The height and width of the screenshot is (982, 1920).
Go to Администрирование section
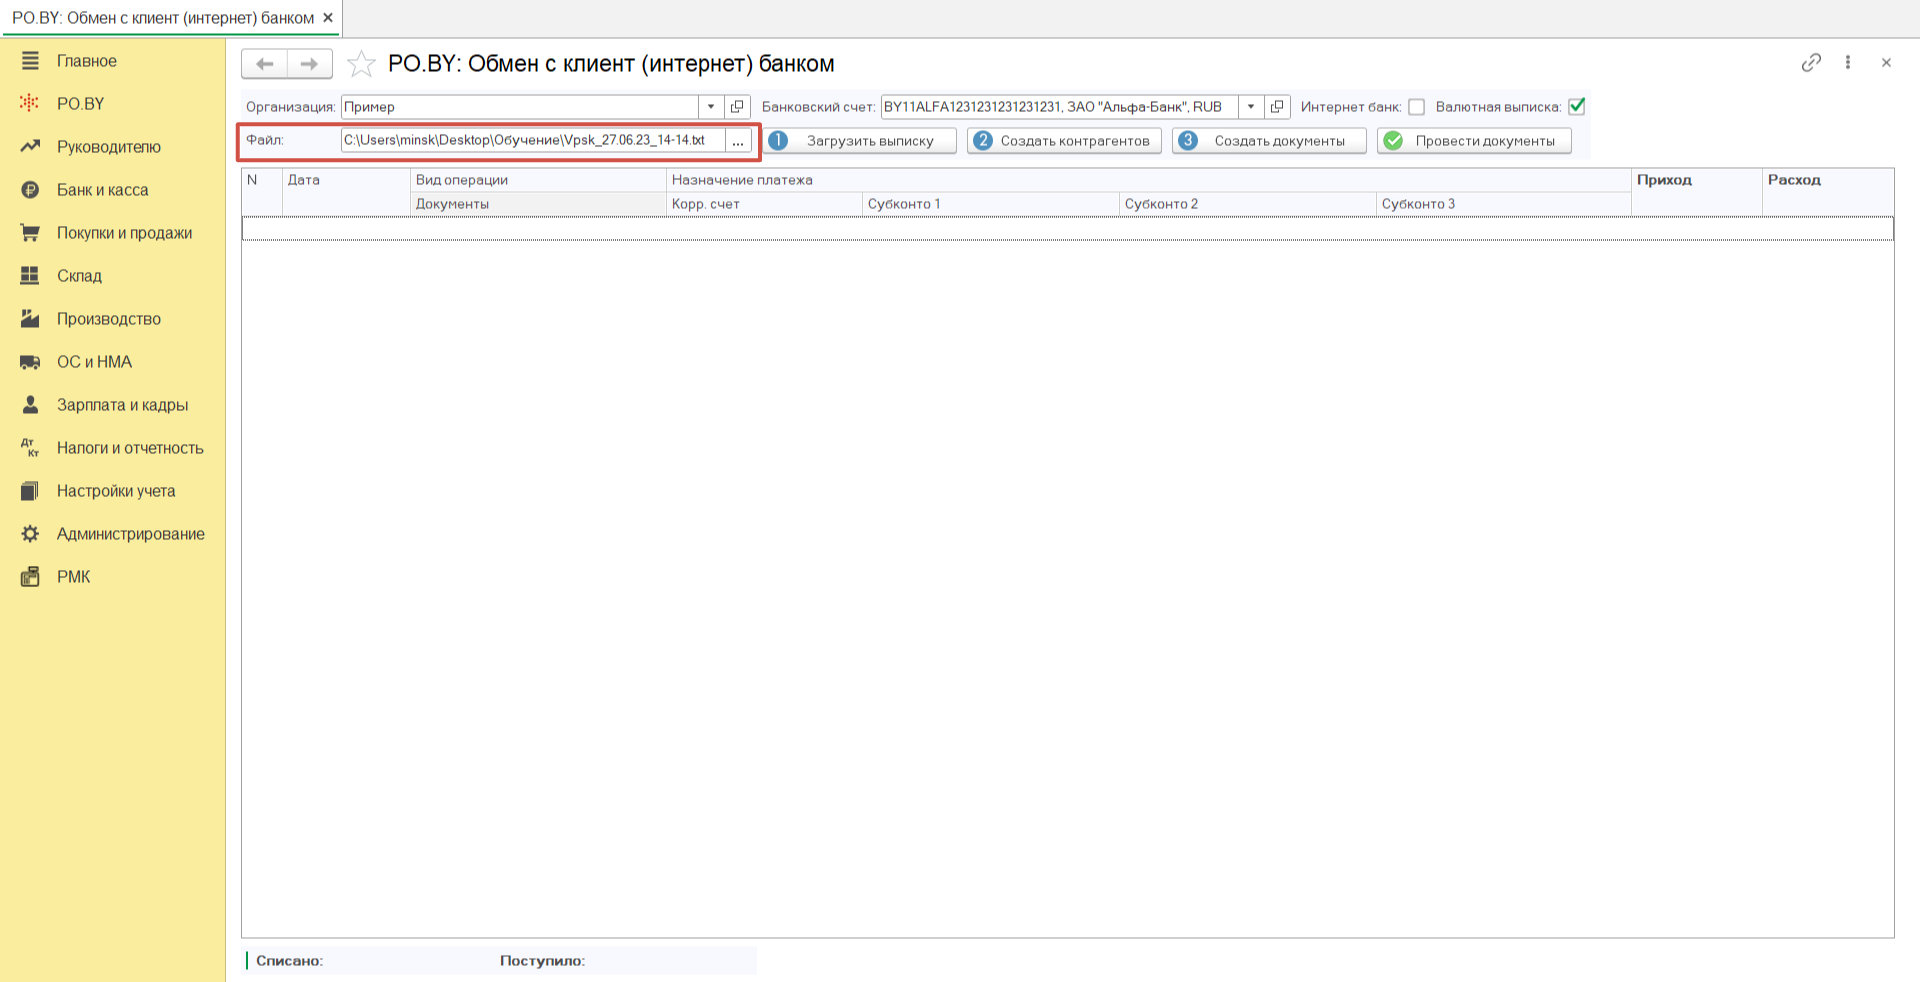(130, 534)
